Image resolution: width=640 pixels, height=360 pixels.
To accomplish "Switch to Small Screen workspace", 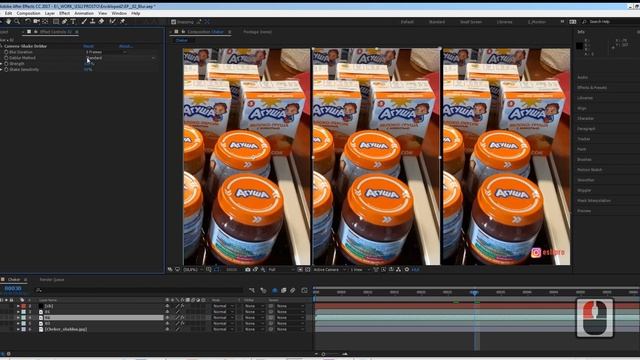I will point(471,22).
